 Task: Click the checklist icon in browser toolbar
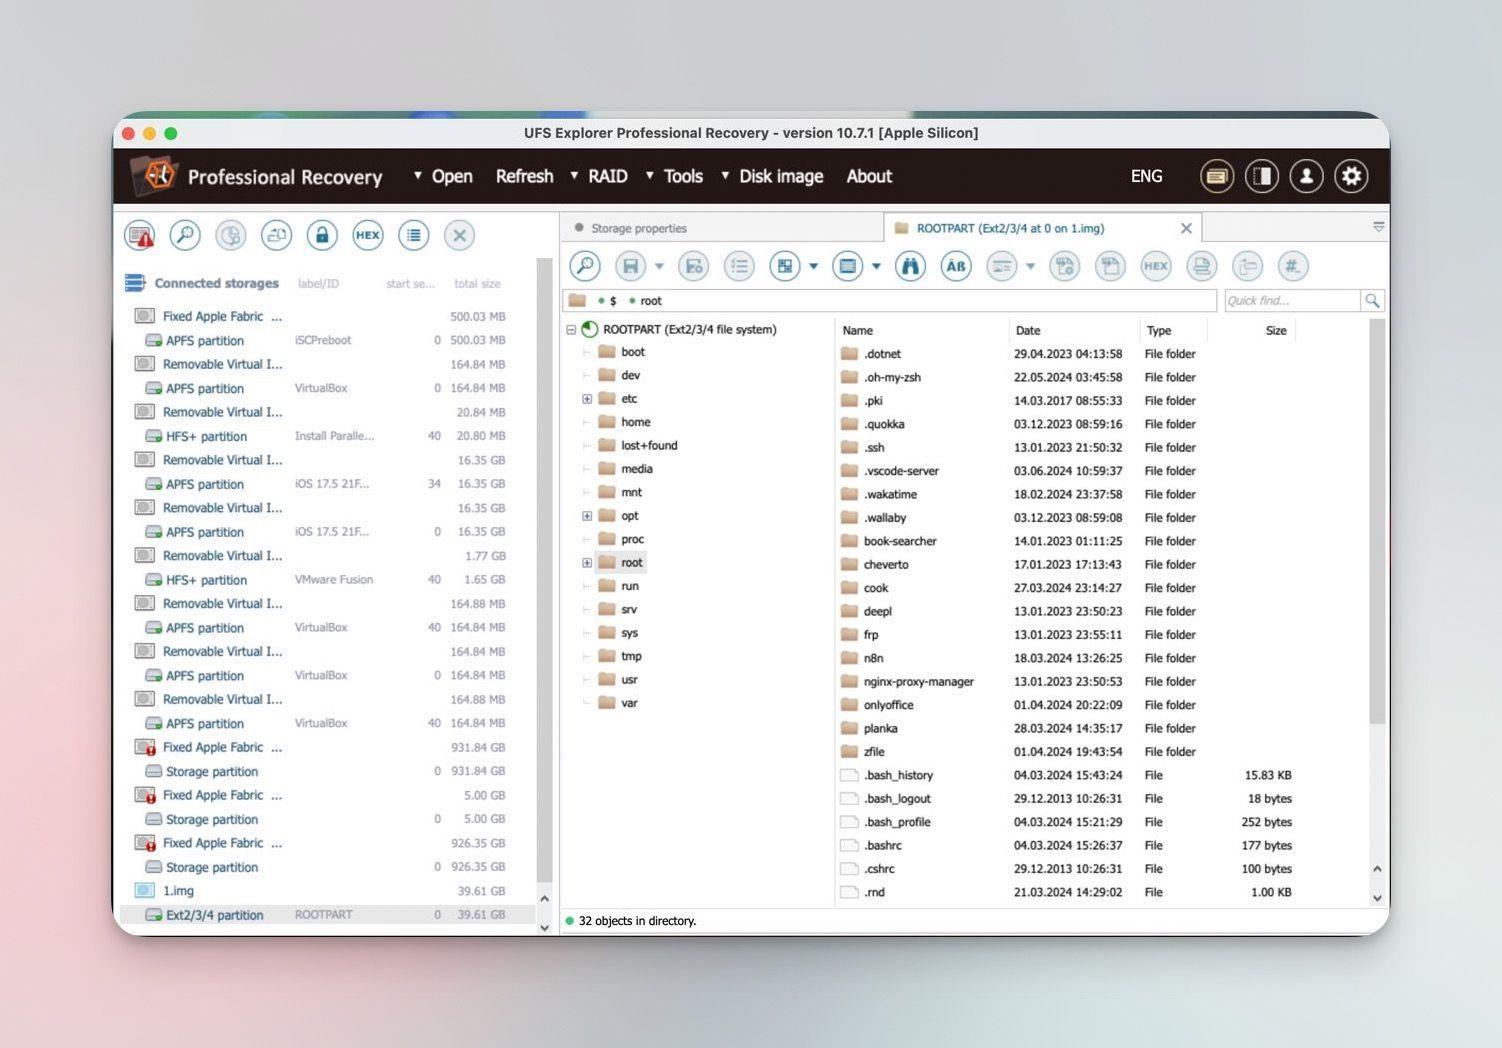[739, 266]
